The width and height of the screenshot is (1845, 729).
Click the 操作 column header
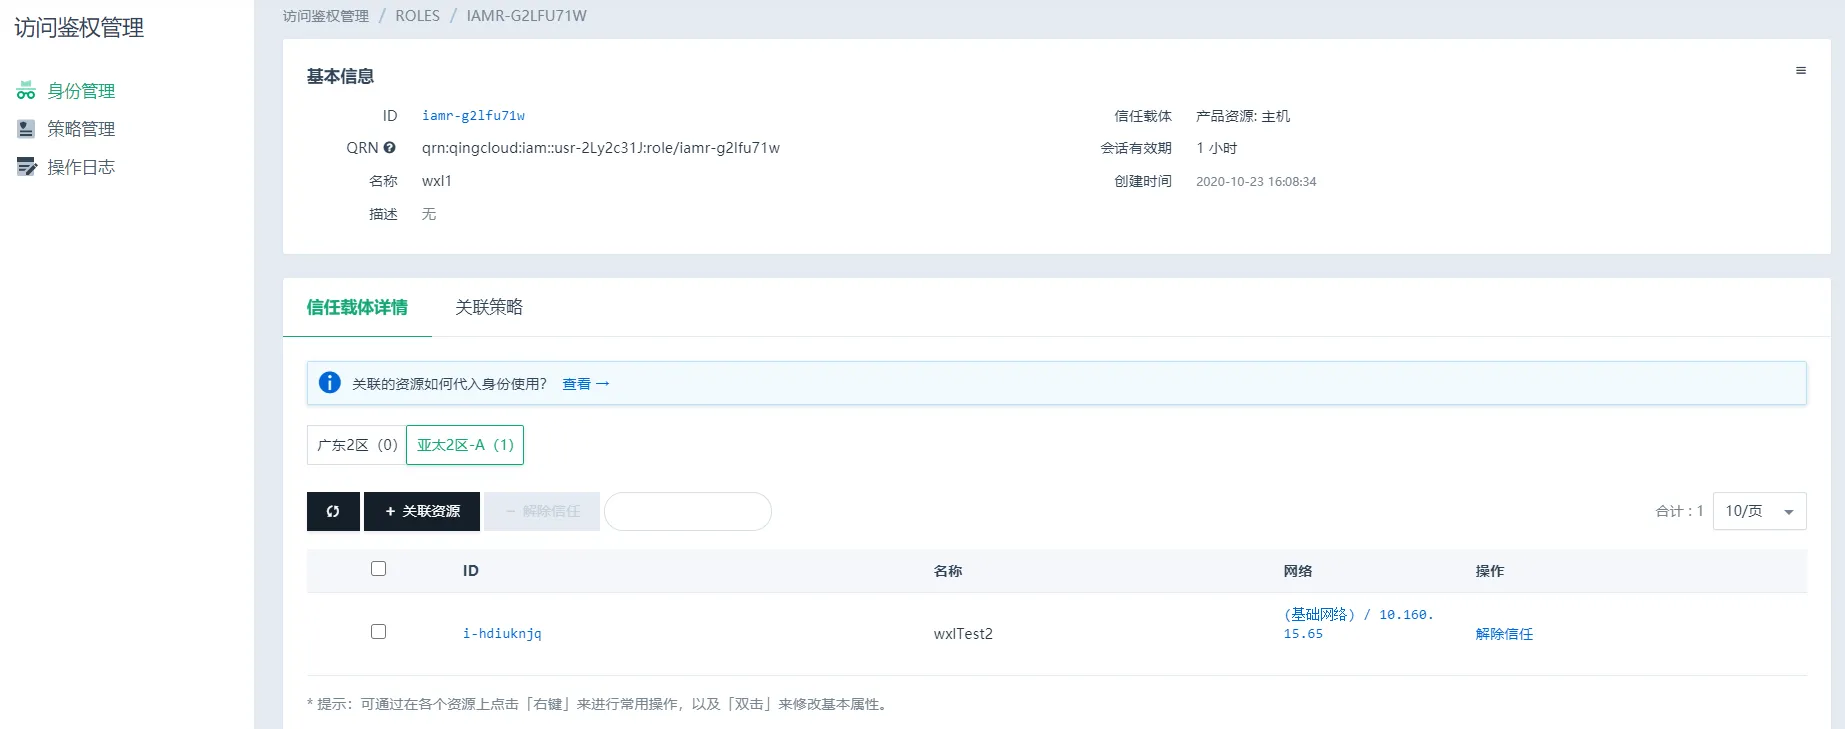[1490, 571]
